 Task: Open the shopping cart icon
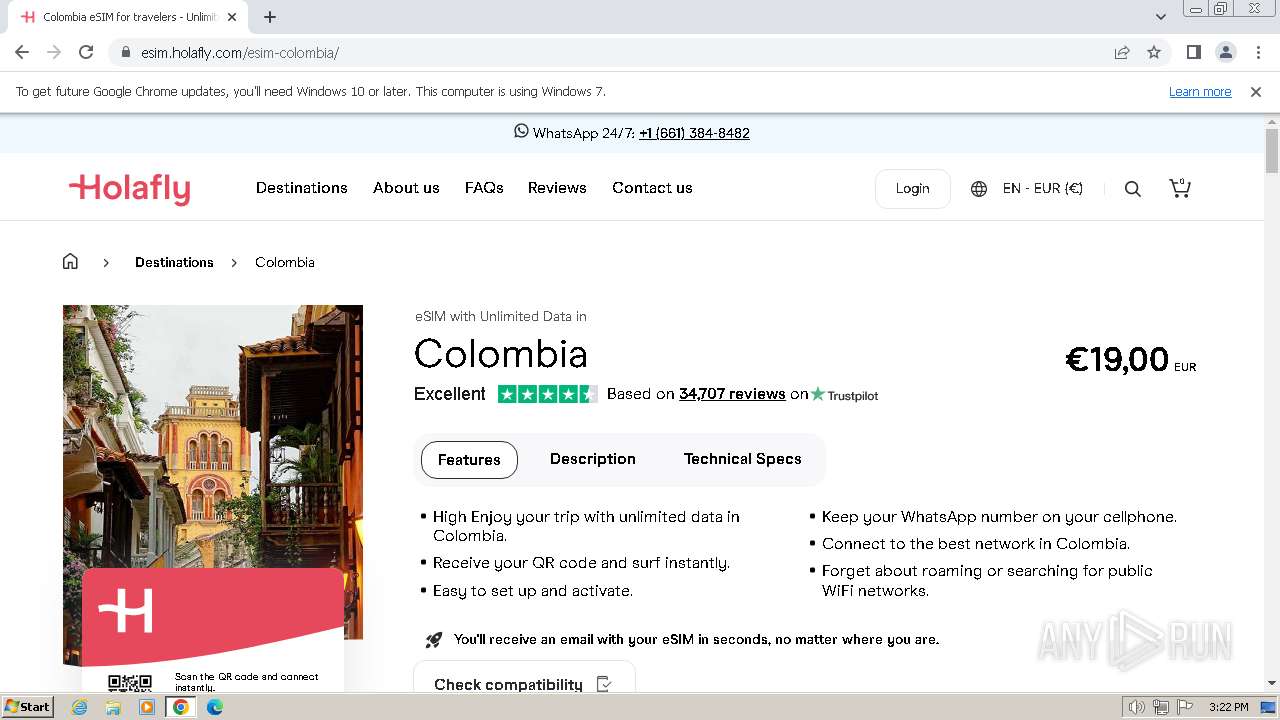click(x=1180, y=188)
